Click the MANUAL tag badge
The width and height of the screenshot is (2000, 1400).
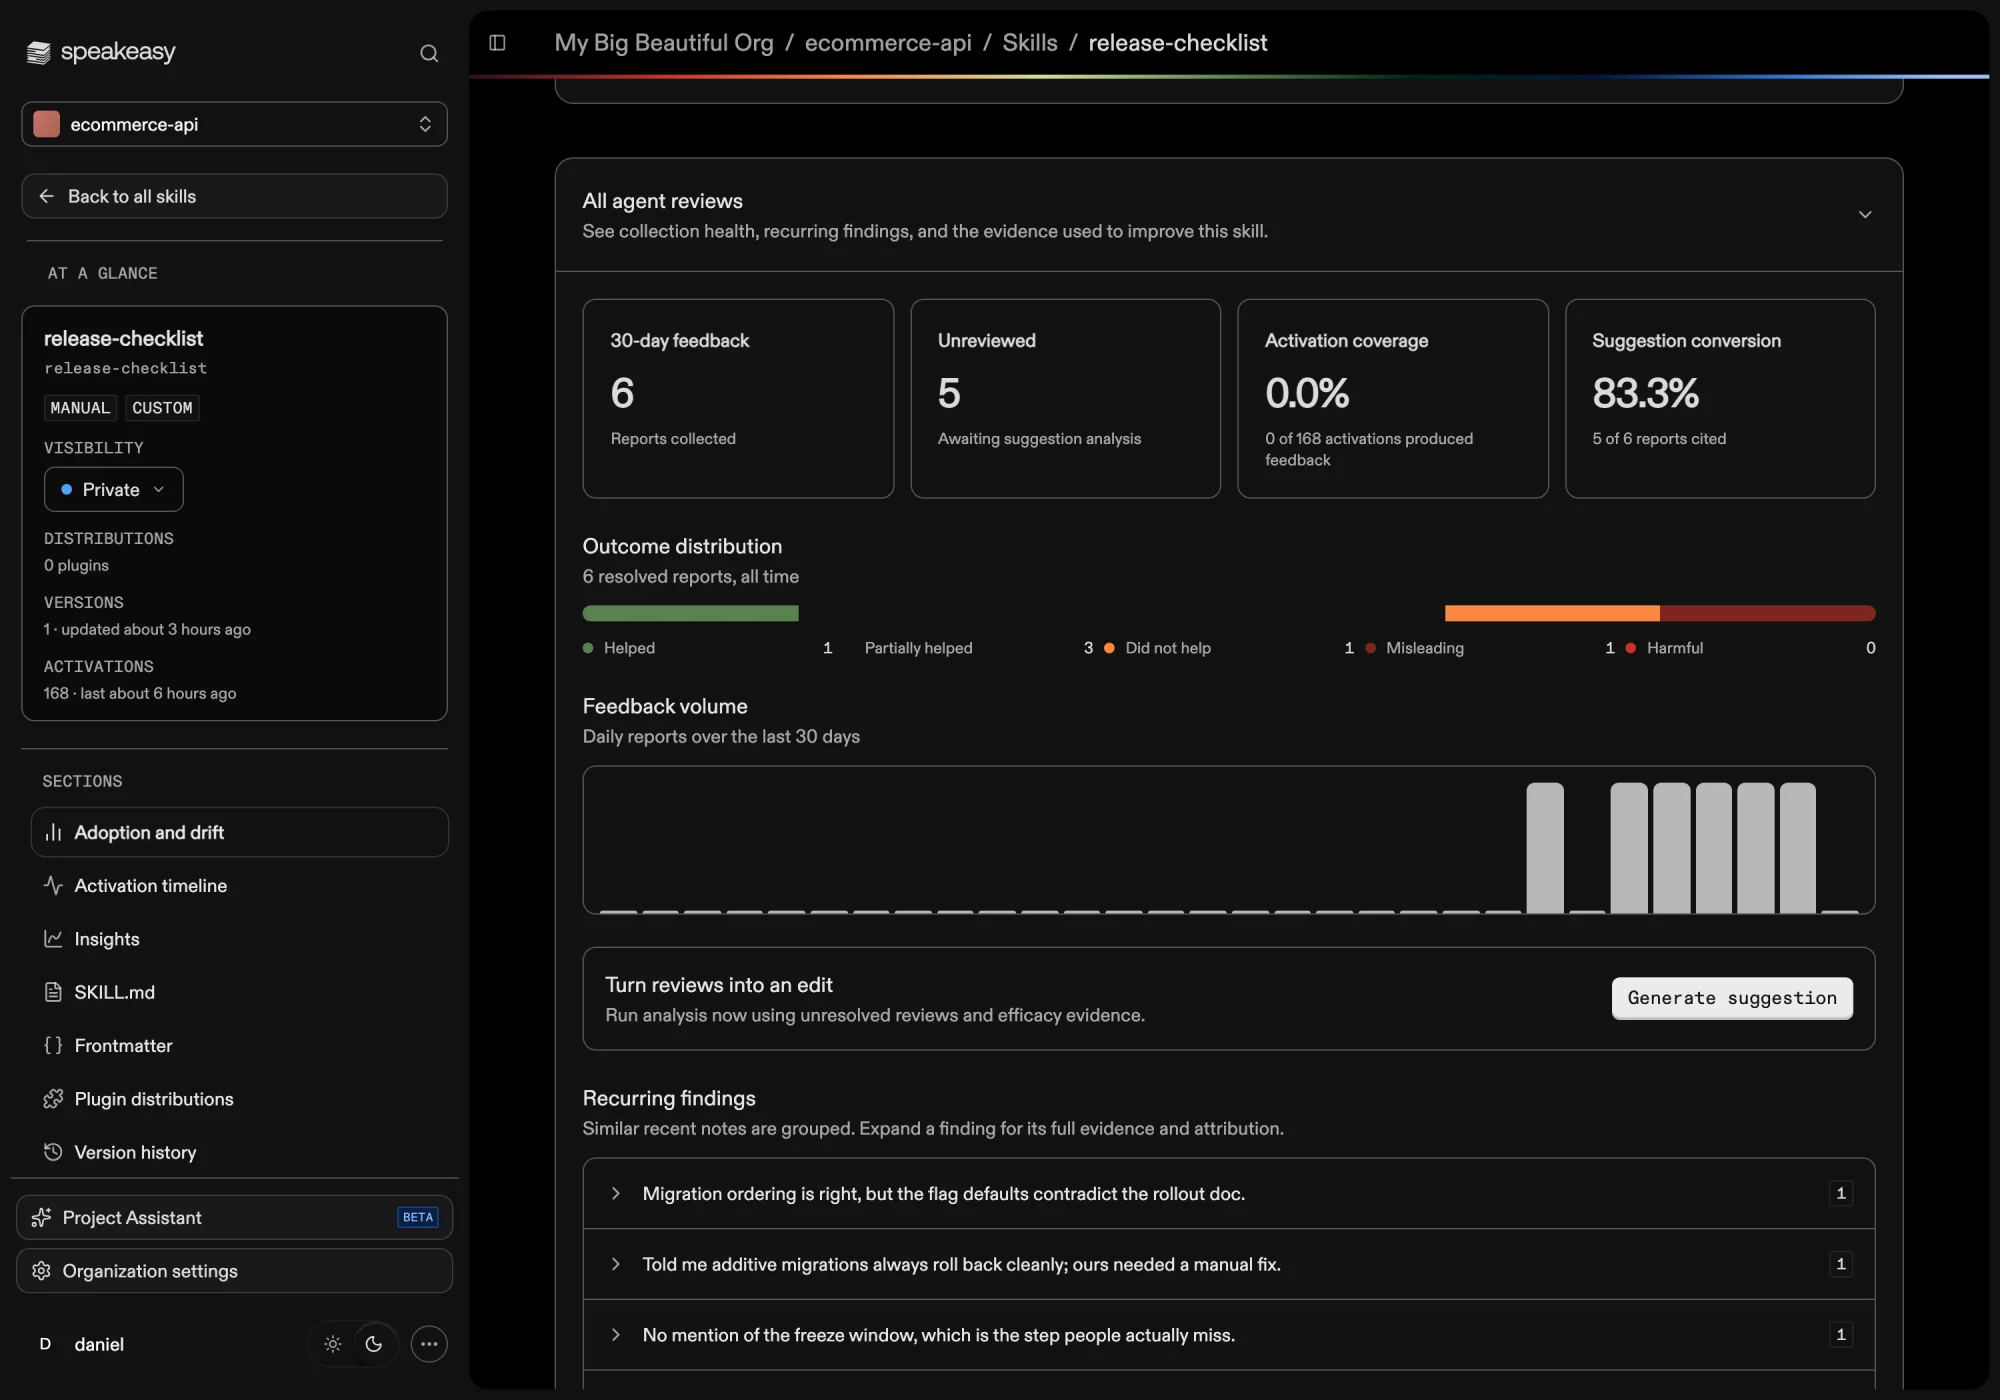click(x=80, y=408)
